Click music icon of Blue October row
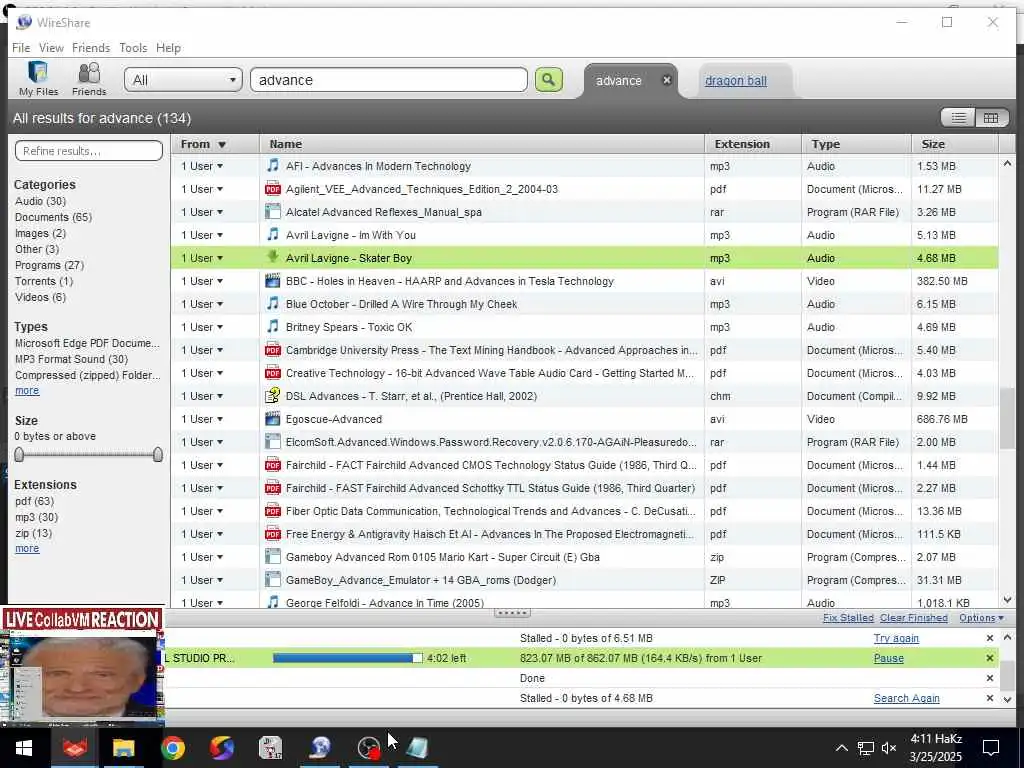 pos(273,304)
